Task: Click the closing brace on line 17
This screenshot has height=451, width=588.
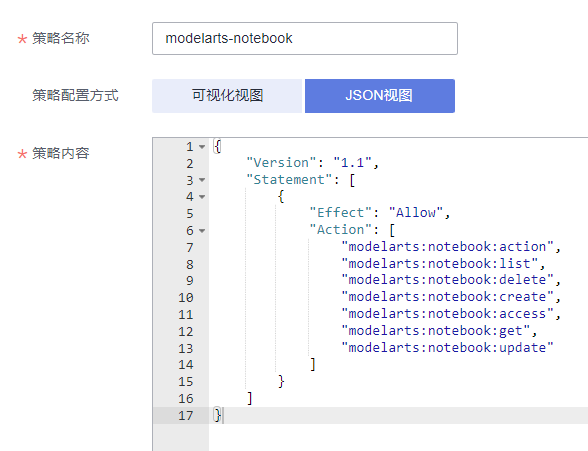Action: pyautogui.click(x=217, y=415)
